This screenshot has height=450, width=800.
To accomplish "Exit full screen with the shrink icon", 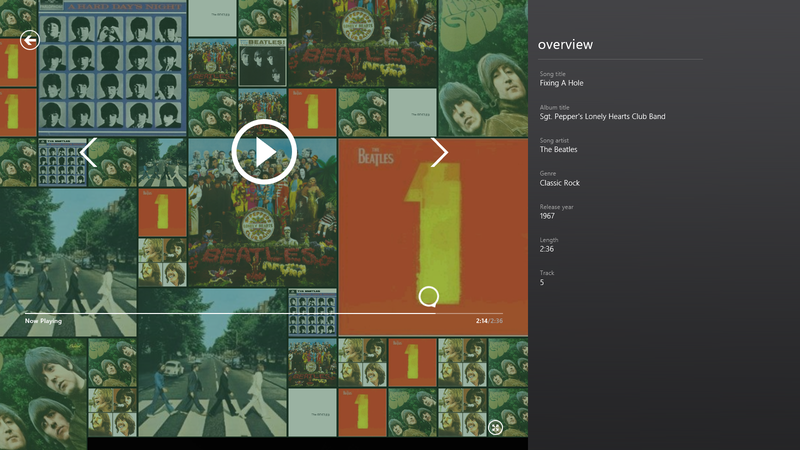I will 495,428.
